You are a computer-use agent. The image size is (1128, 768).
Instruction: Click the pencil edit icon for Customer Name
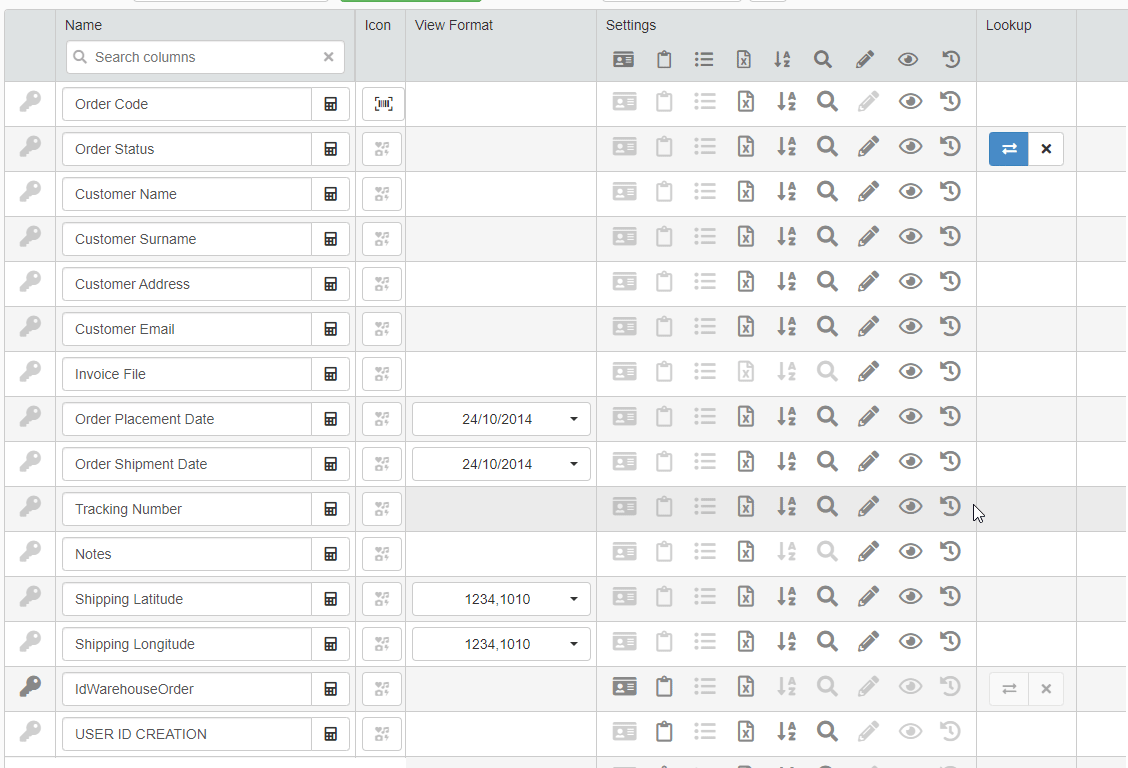tap(868, 191)
